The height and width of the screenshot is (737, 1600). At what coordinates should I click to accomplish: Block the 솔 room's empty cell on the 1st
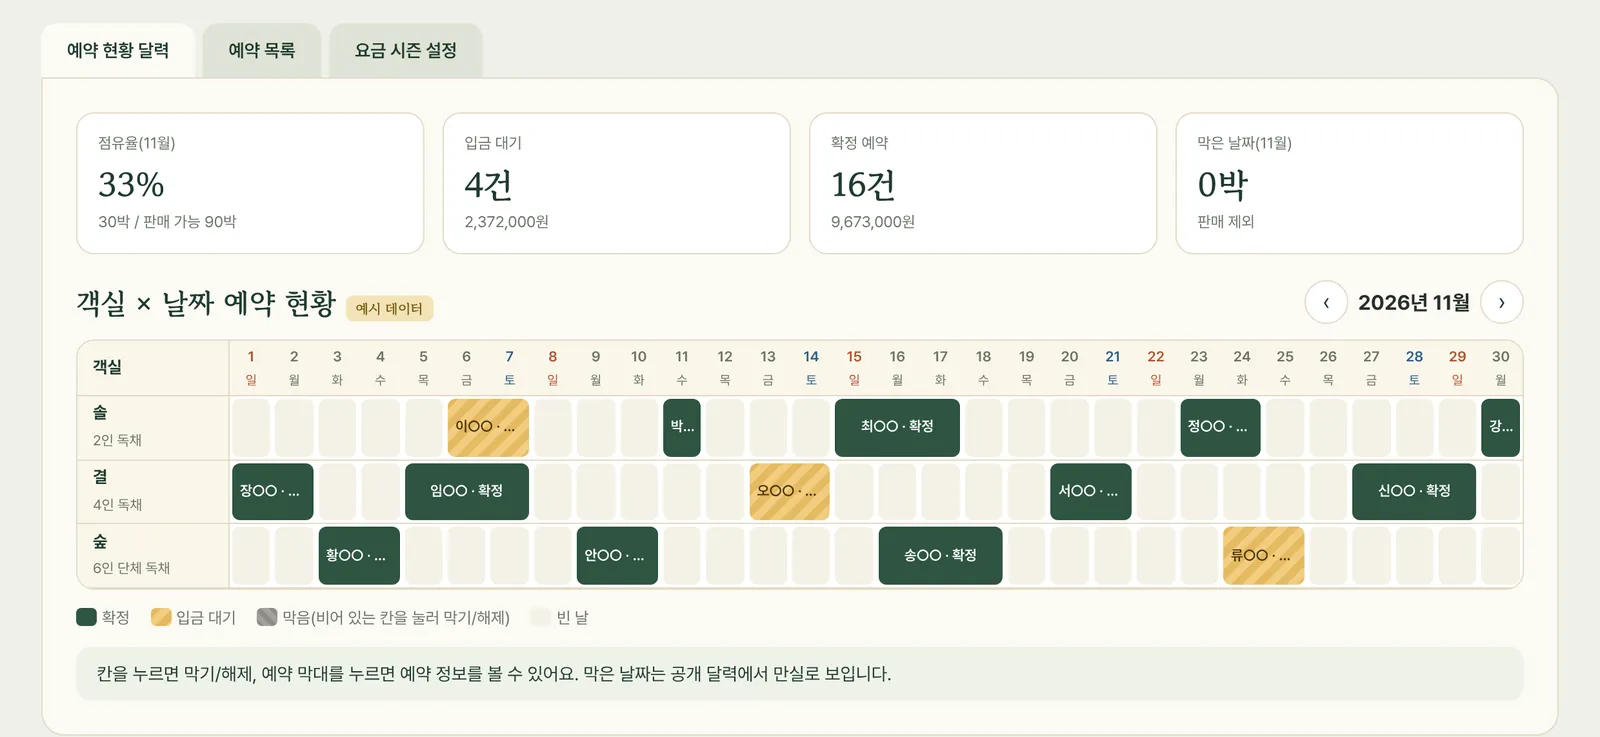point(251,428)
